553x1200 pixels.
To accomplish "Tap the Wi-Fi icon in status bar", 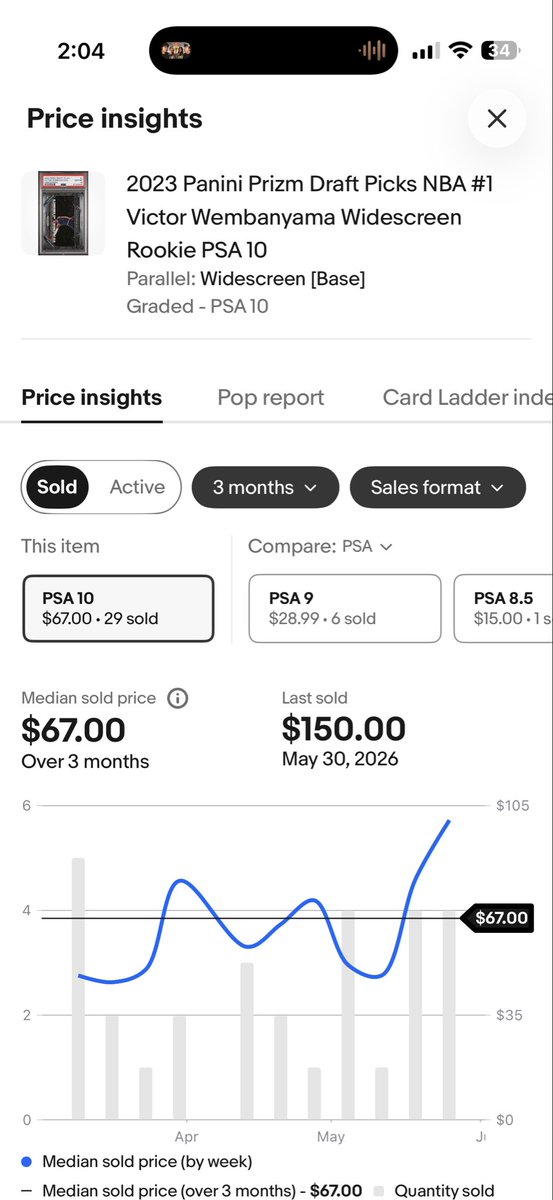I will coord(461,50).
